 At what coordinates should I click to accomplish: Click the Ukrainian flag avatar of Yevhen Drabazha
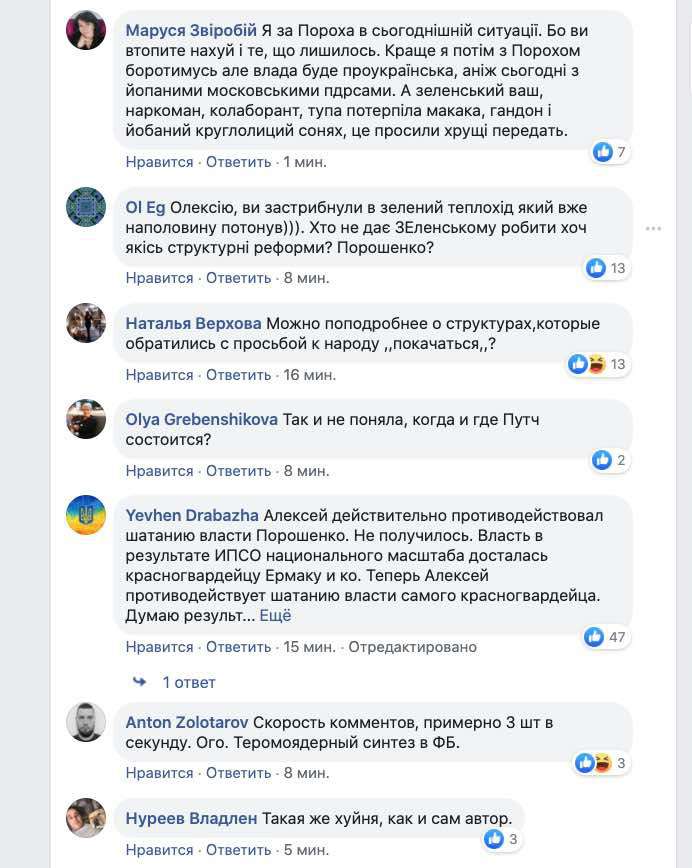tap(86, 518)
